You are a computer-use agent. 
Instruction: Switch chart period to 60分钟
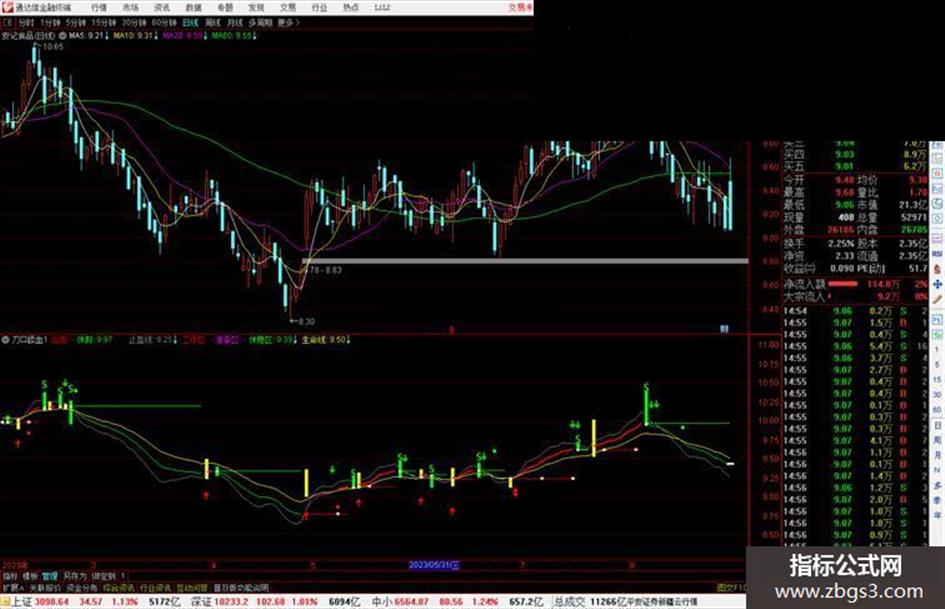click(163, 22)
